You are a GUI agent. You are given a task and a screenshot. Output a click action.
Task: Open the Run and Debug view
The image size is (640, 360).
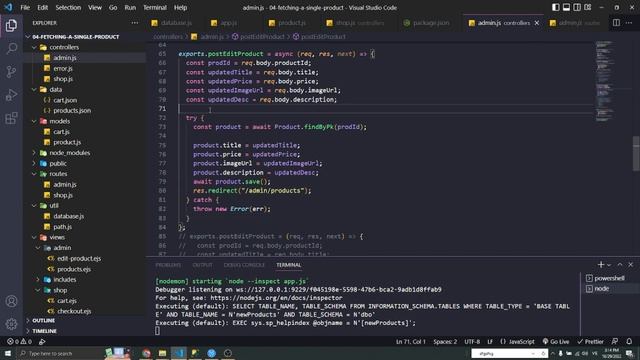[x=11, y=95]
